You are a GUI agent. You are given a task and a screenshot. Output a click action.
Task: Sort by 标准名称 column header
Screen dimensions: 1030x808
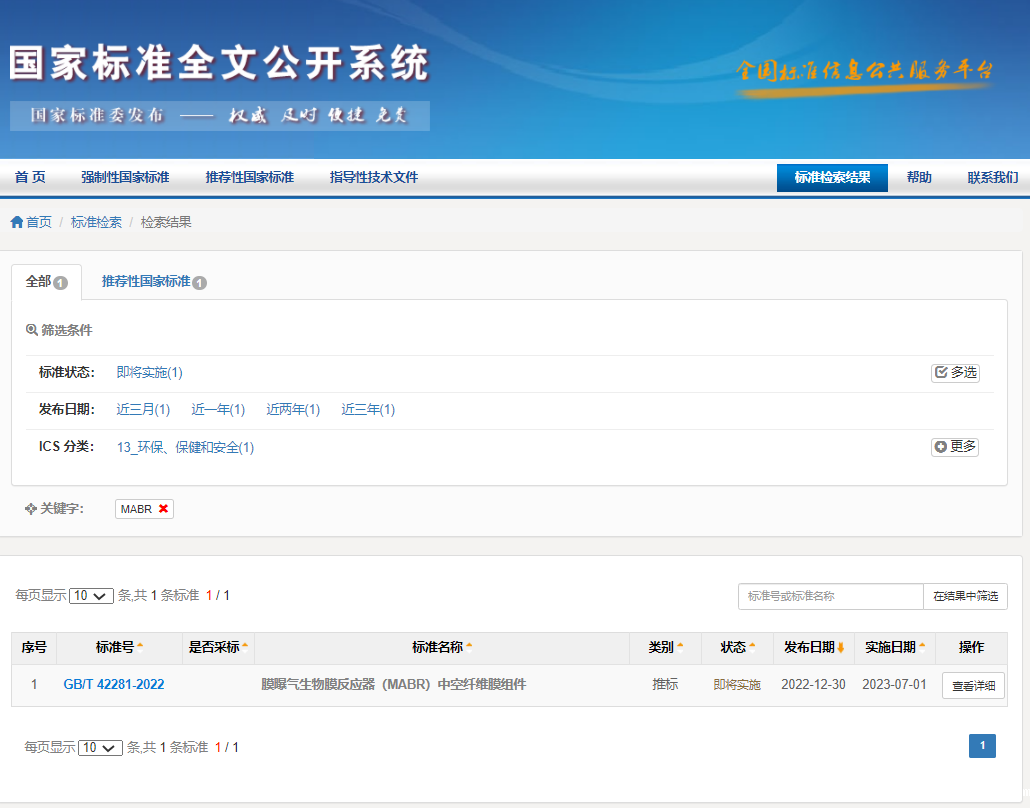[441, 647]
